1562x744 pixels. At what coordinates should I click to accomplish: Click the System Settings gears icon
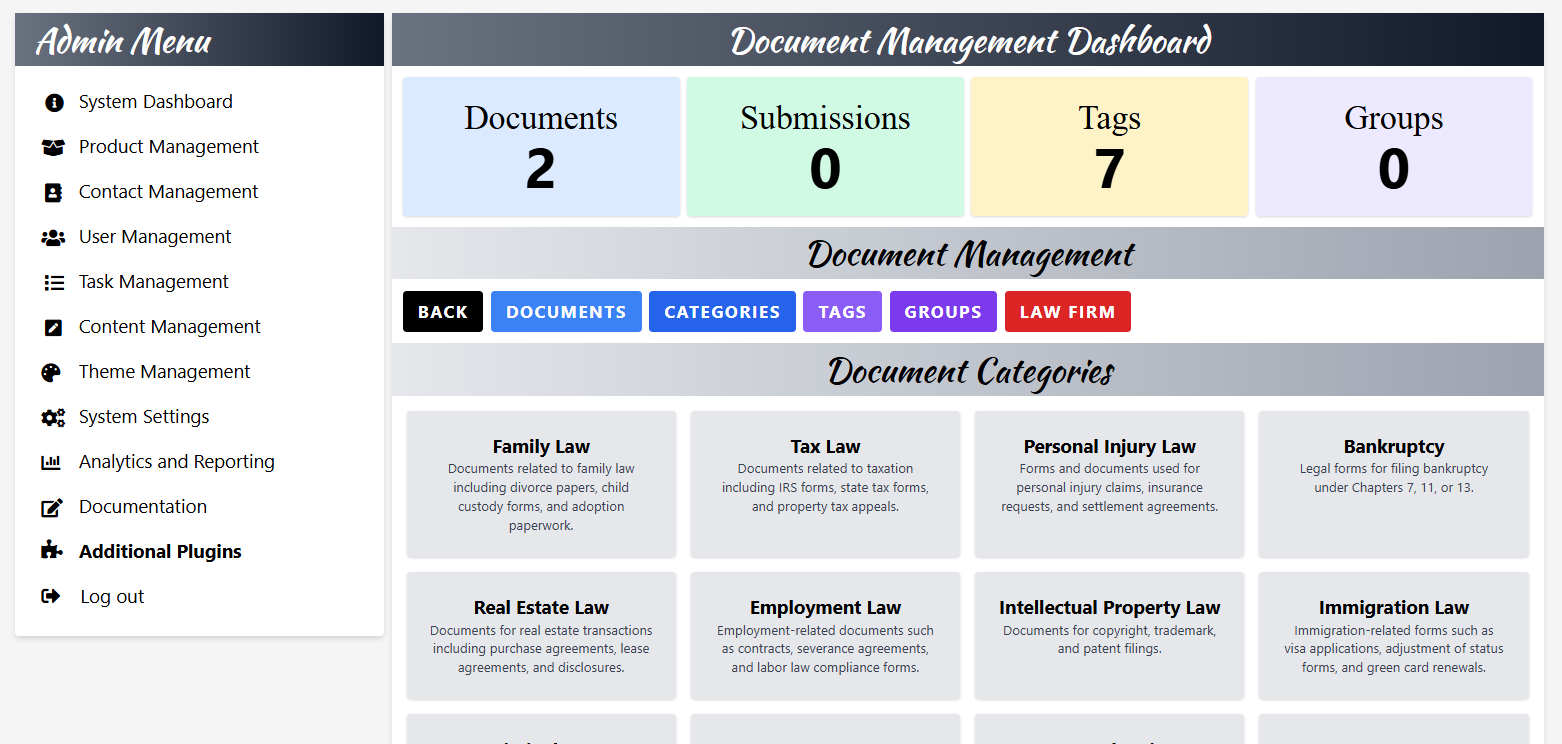53,417
